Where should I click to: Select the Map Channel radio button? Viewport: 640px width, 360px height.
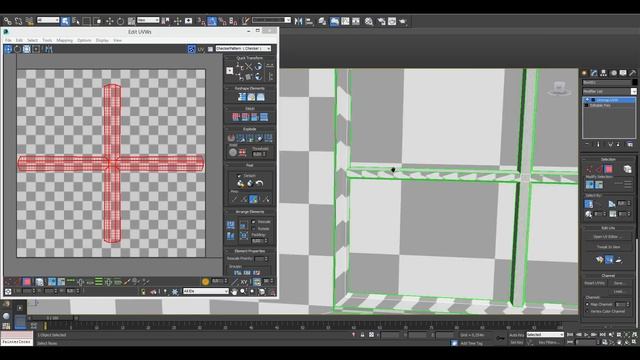coord(587,304)
